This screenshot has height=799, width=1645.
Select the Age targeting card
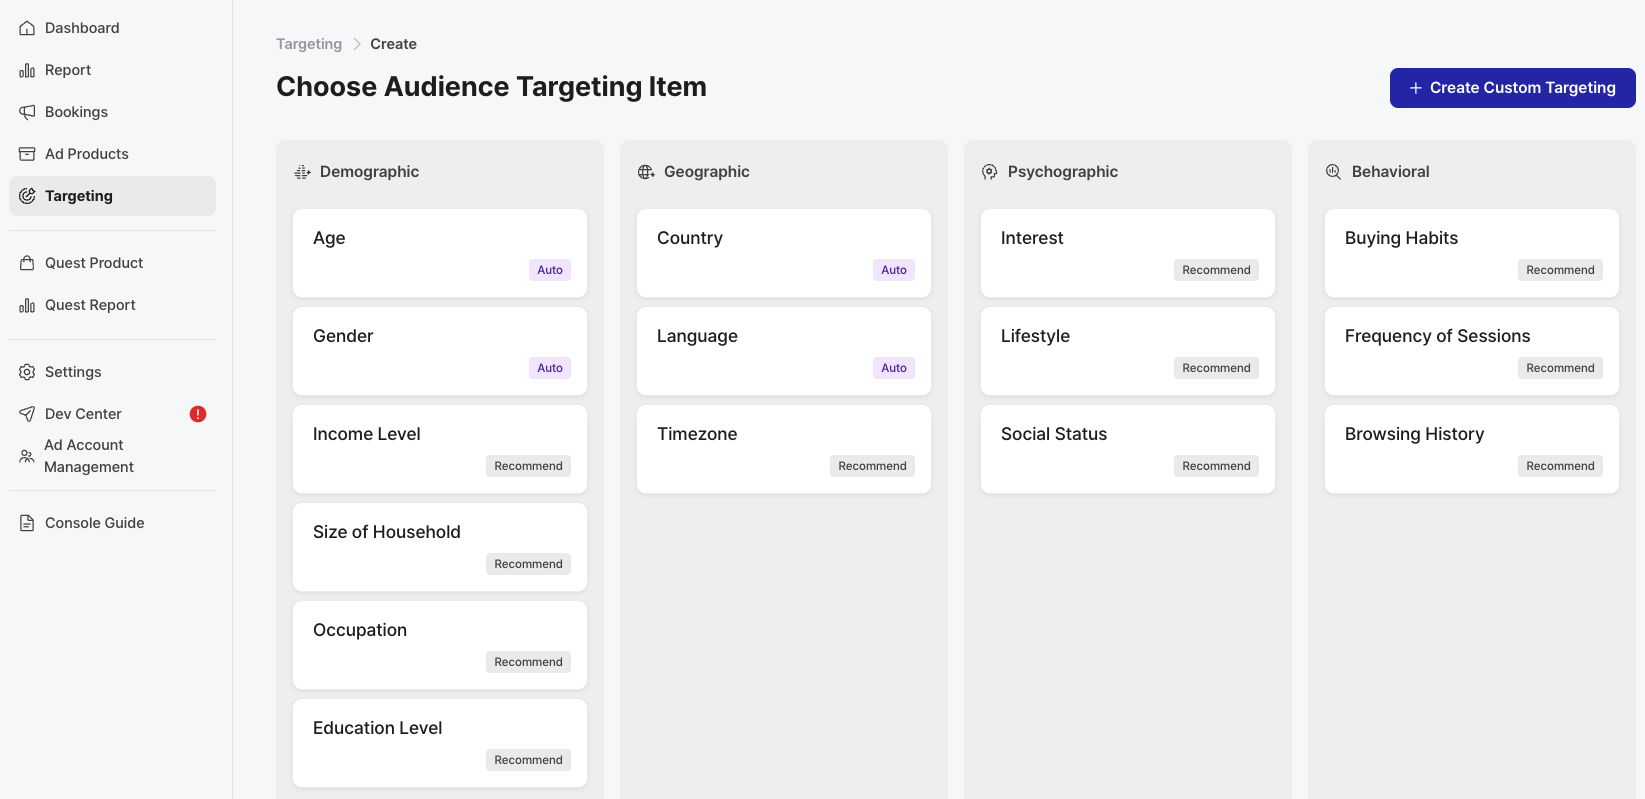[439, 252]
